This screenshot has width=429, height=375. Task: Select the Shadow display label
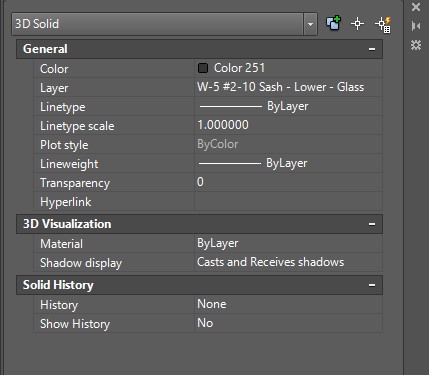pyautogui.click(x=81, y=263)
